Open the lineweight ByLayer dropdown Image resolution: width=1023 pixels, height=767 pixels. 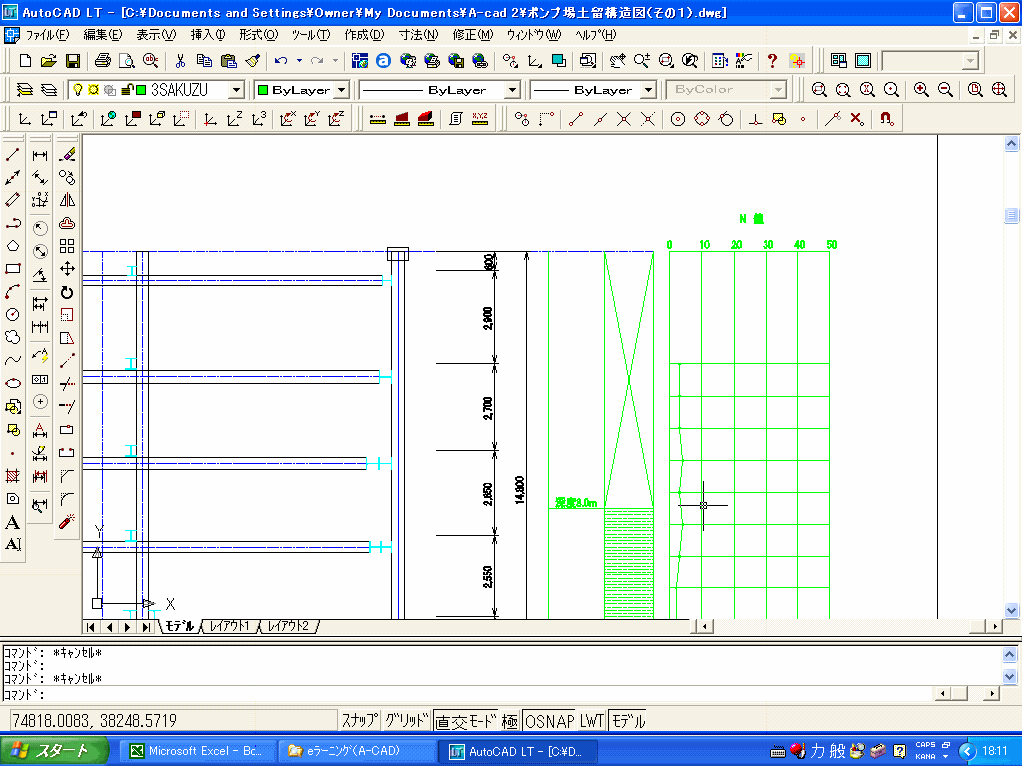(648, 90)
